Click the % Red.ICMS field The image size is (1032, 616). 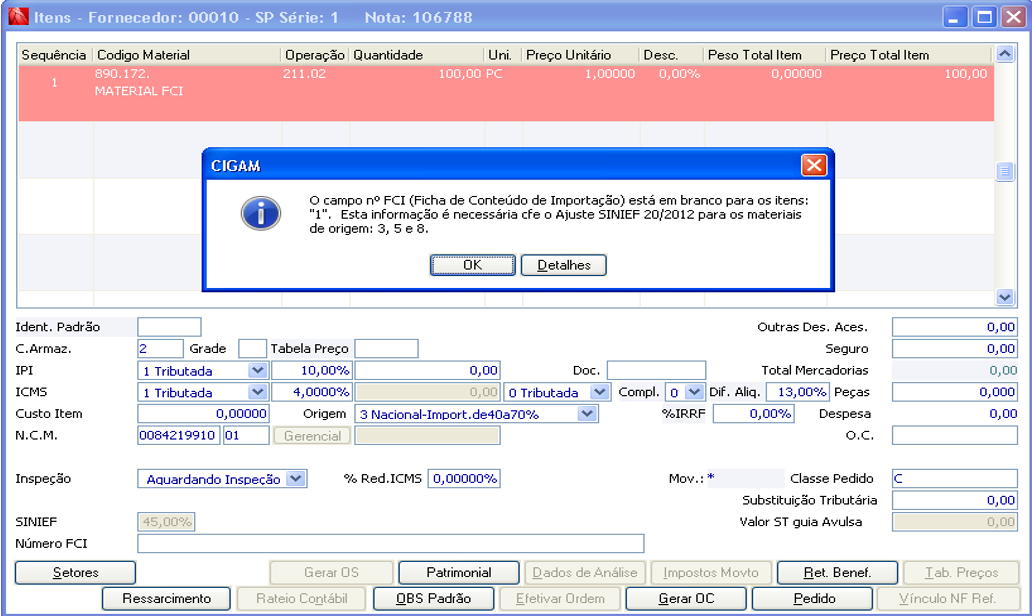tap(464, 479)
